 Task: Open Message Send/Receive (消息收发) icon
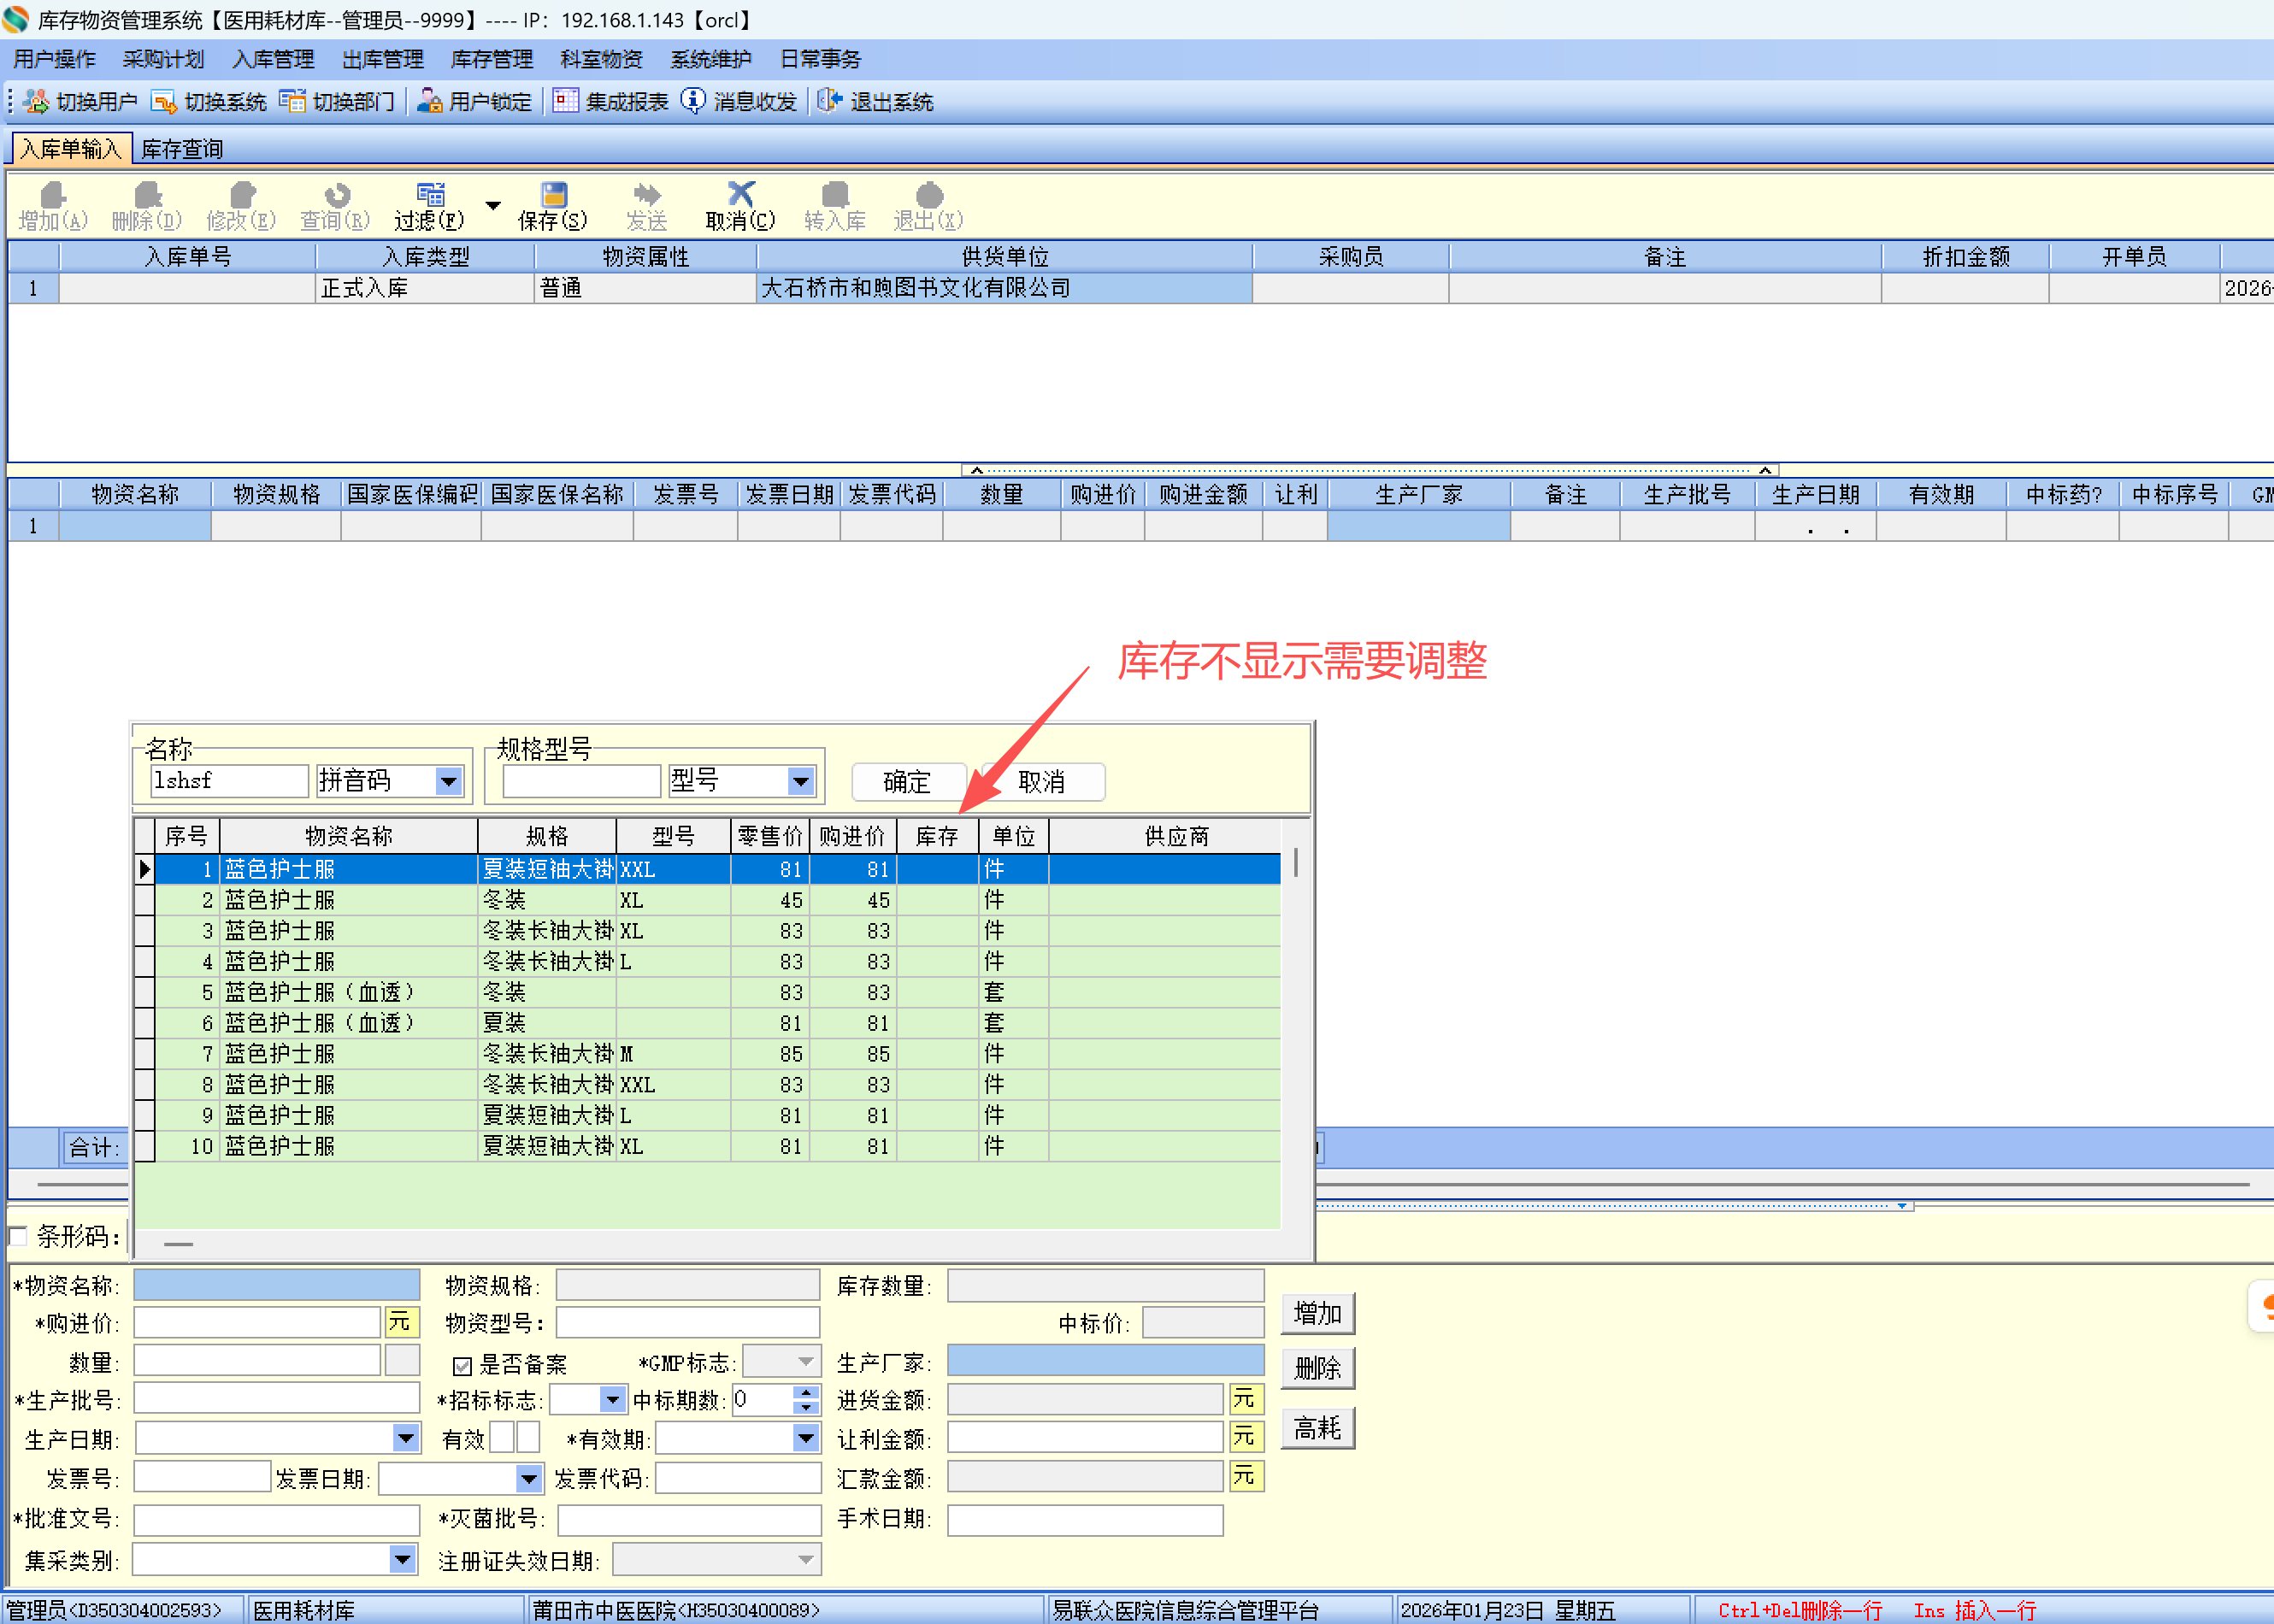coord(693,101)
